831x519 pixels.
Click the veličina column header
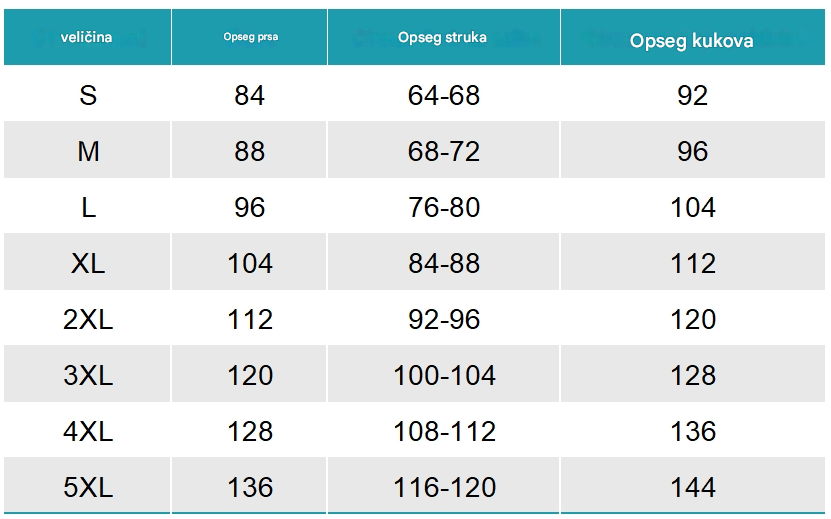pyautogui.click(x=87, y=37)
